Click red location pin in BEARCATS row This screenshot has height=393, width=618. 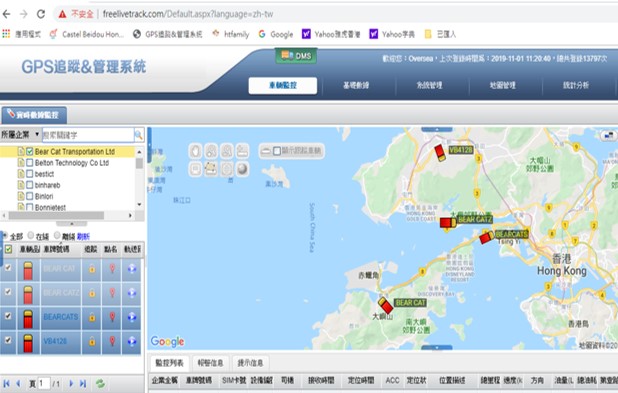[112, 317]
